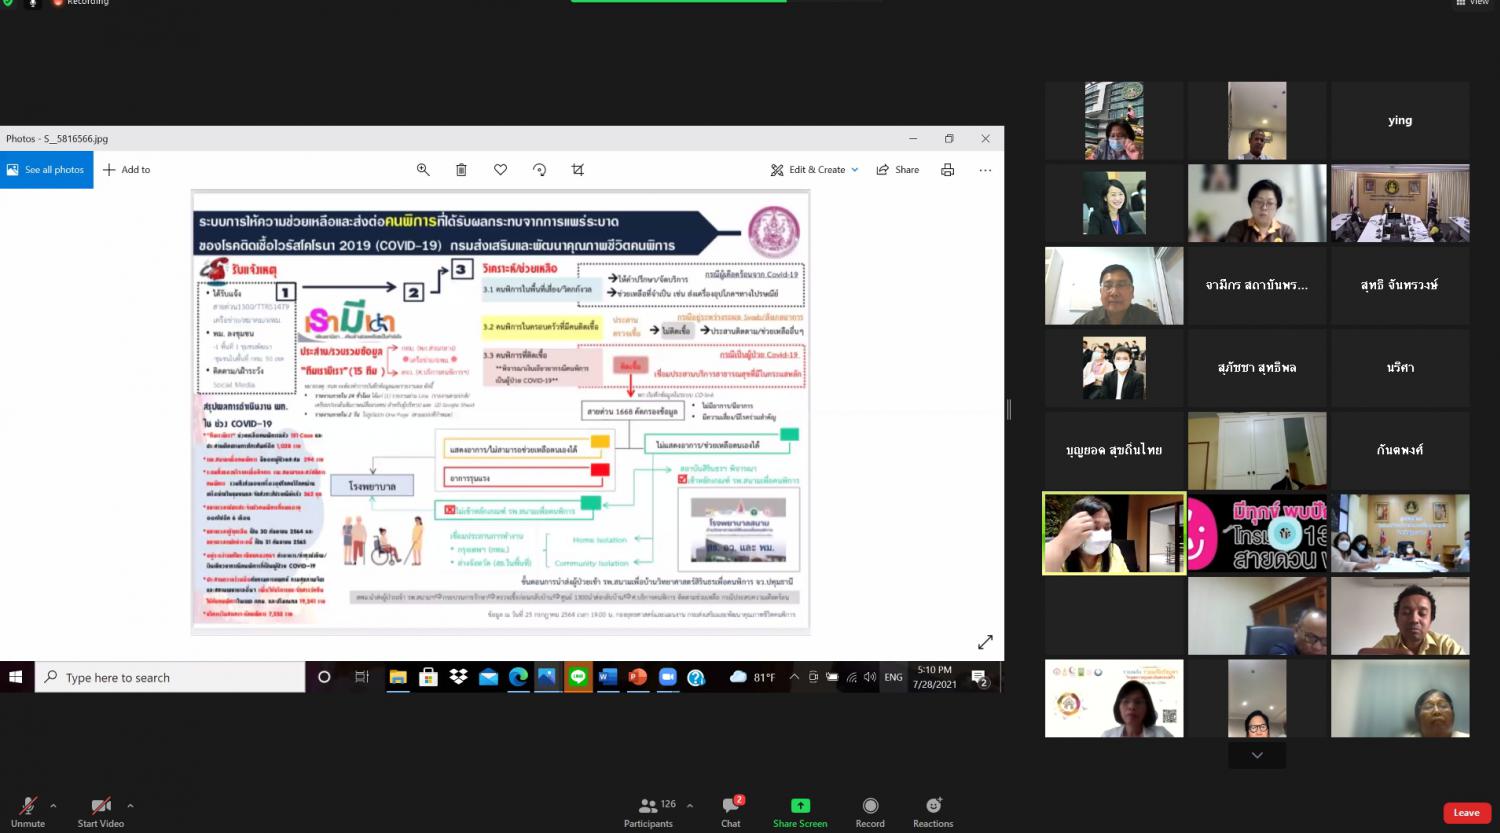Viewport: 1500px width, 833px height.
Task: Leave the Zoom meeting
Action: (1467, 813)
